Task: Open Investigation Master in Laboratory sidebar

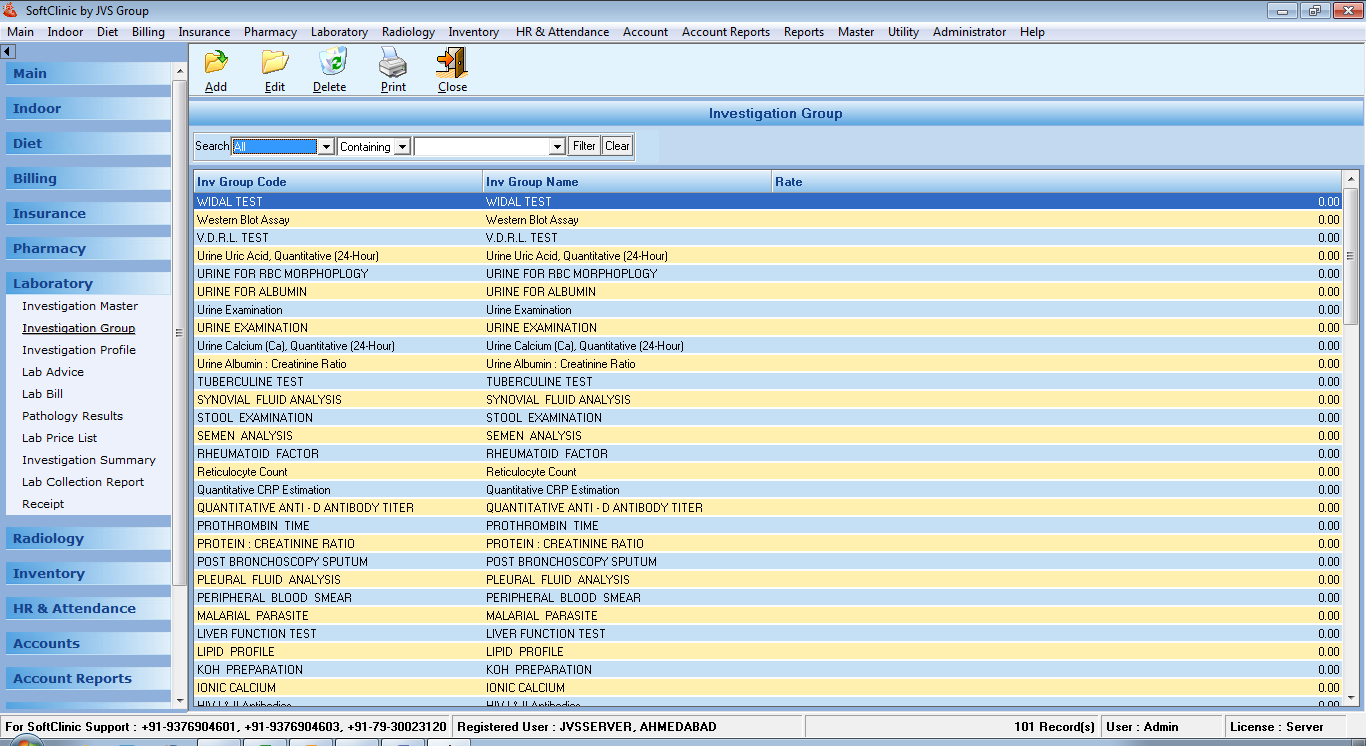Action: pyautogui.click(x=80, y=306)
